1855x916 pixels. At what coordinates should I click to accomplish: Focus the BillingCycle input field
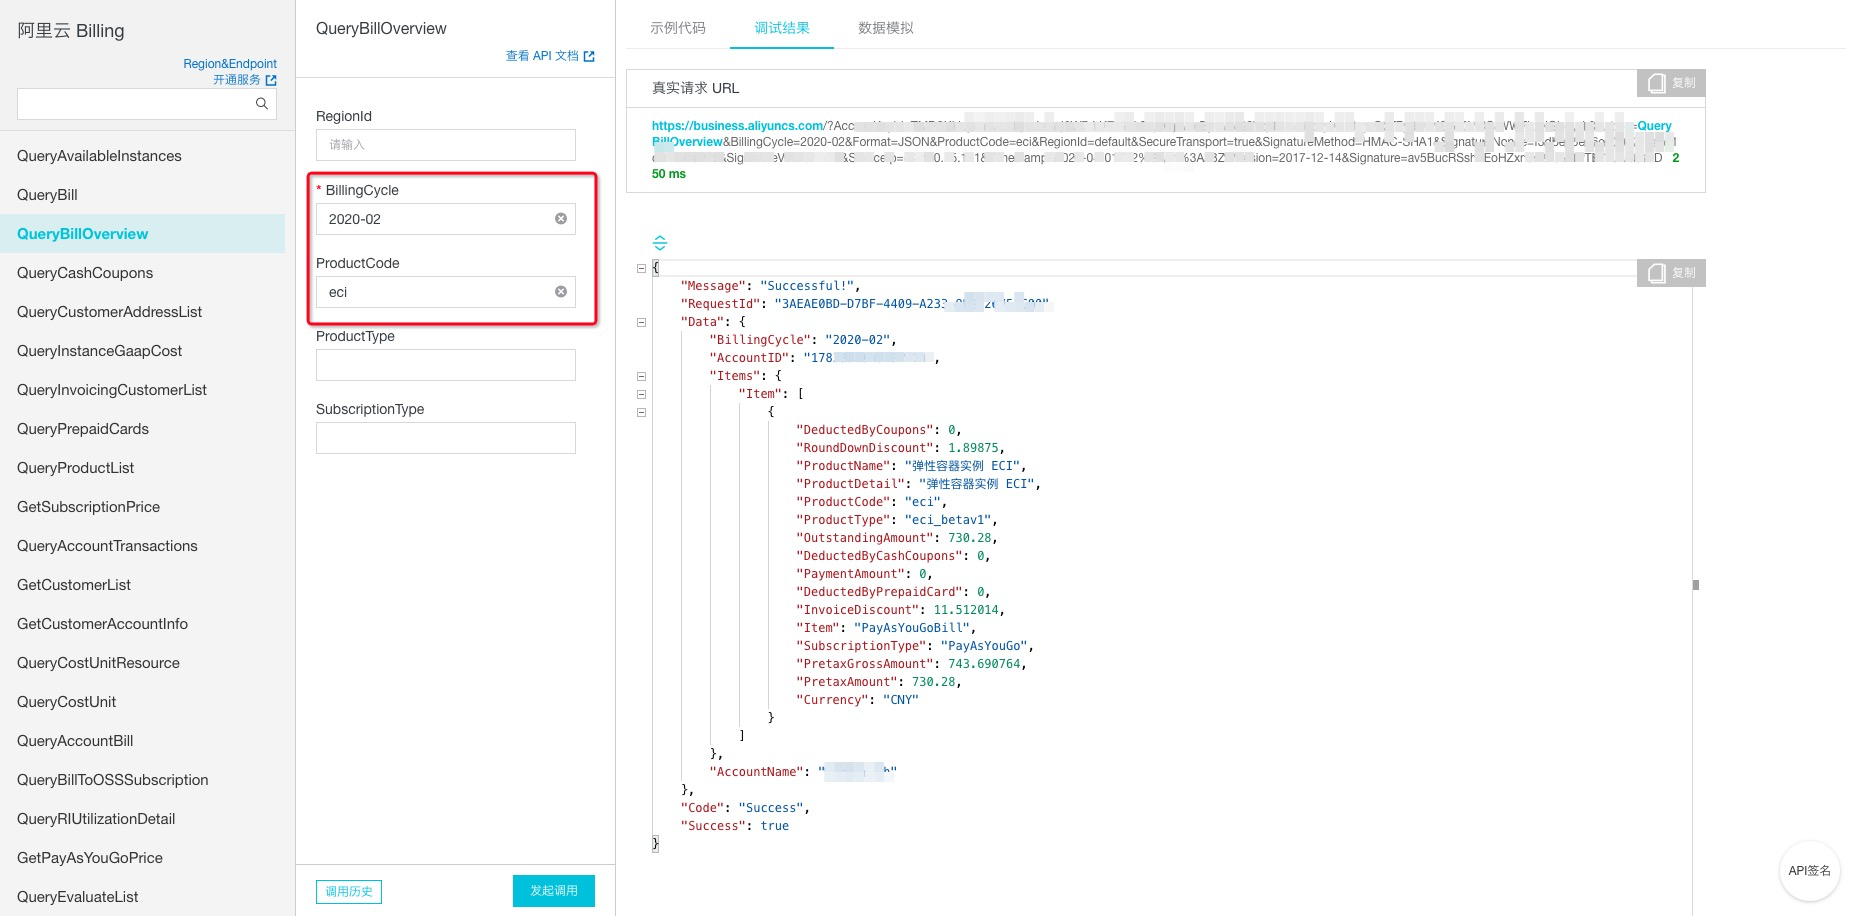tap(446, 219)
